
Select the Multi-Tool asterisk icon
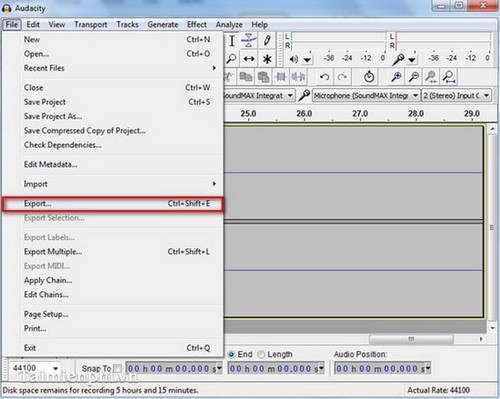click(267, 59)
